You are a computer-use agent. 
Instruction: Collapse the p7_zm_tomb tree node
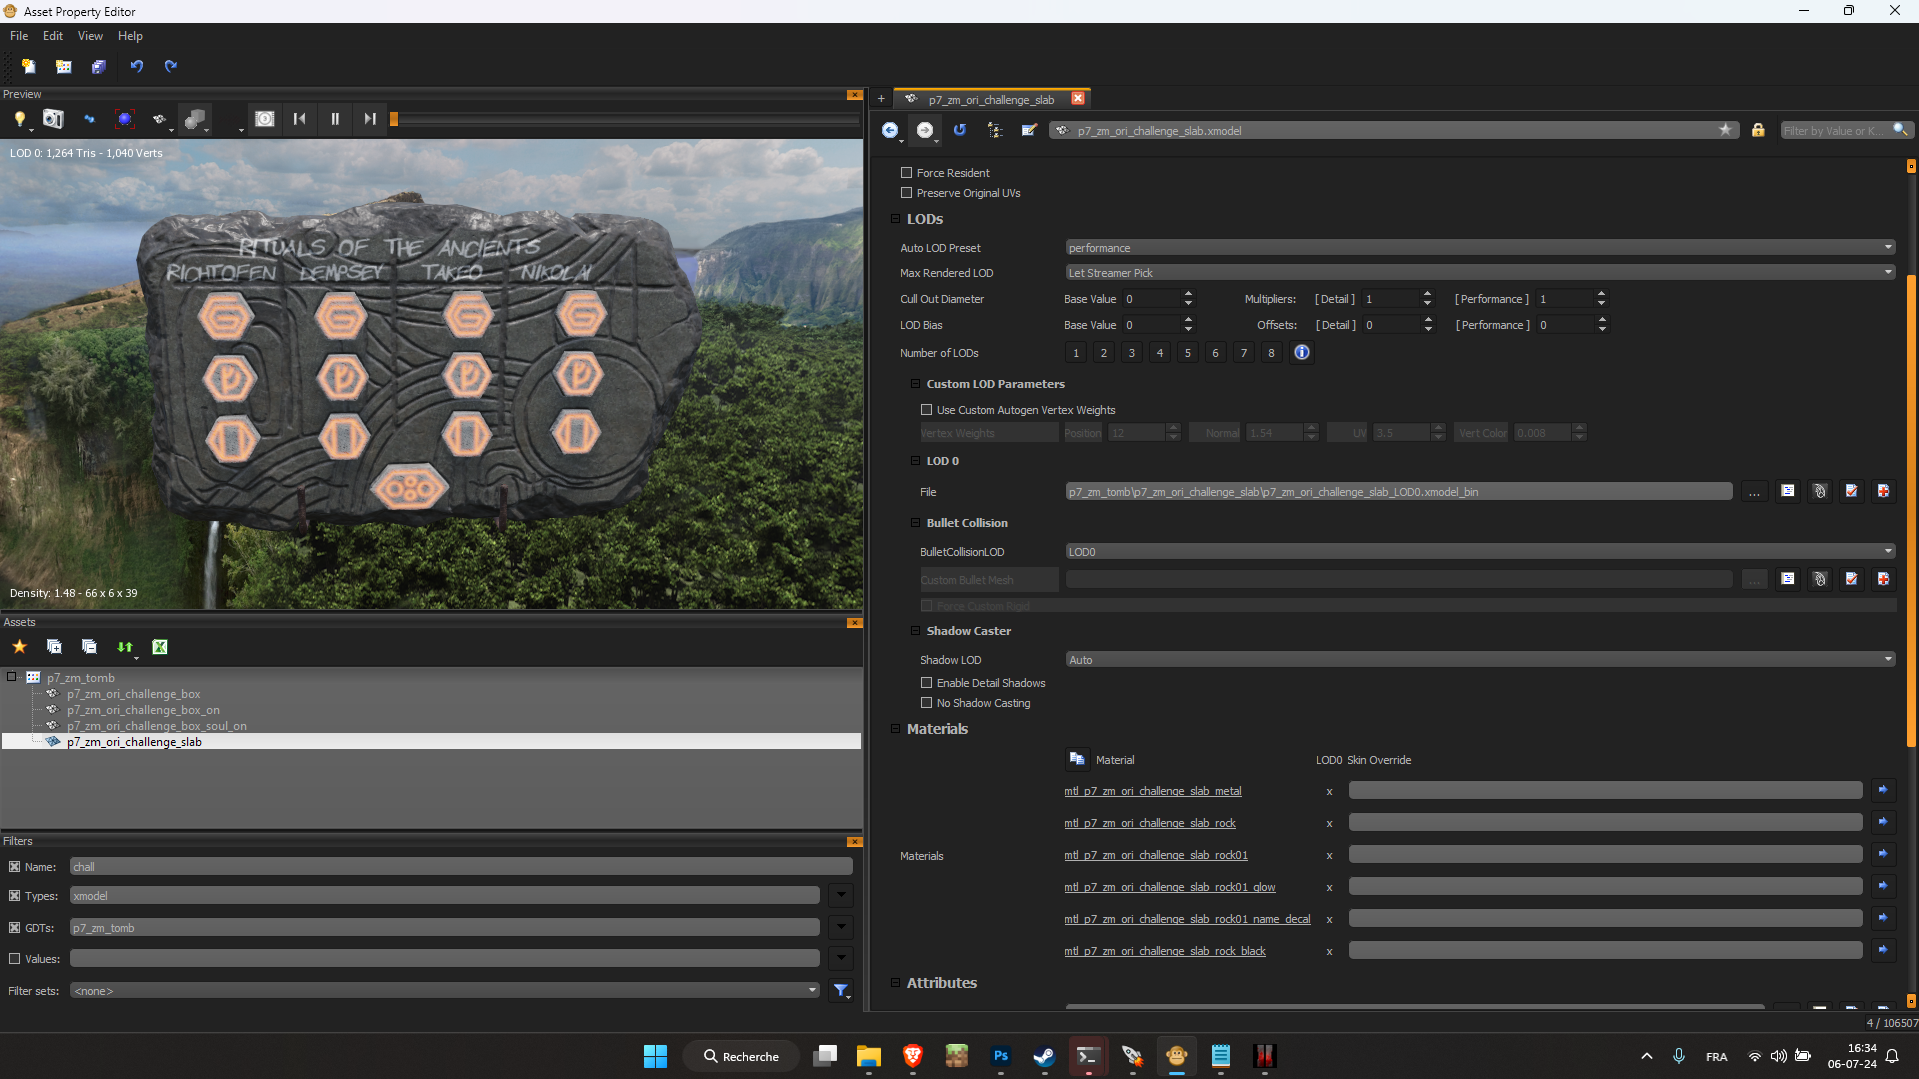pyautogui.click(x=12, y=677)
